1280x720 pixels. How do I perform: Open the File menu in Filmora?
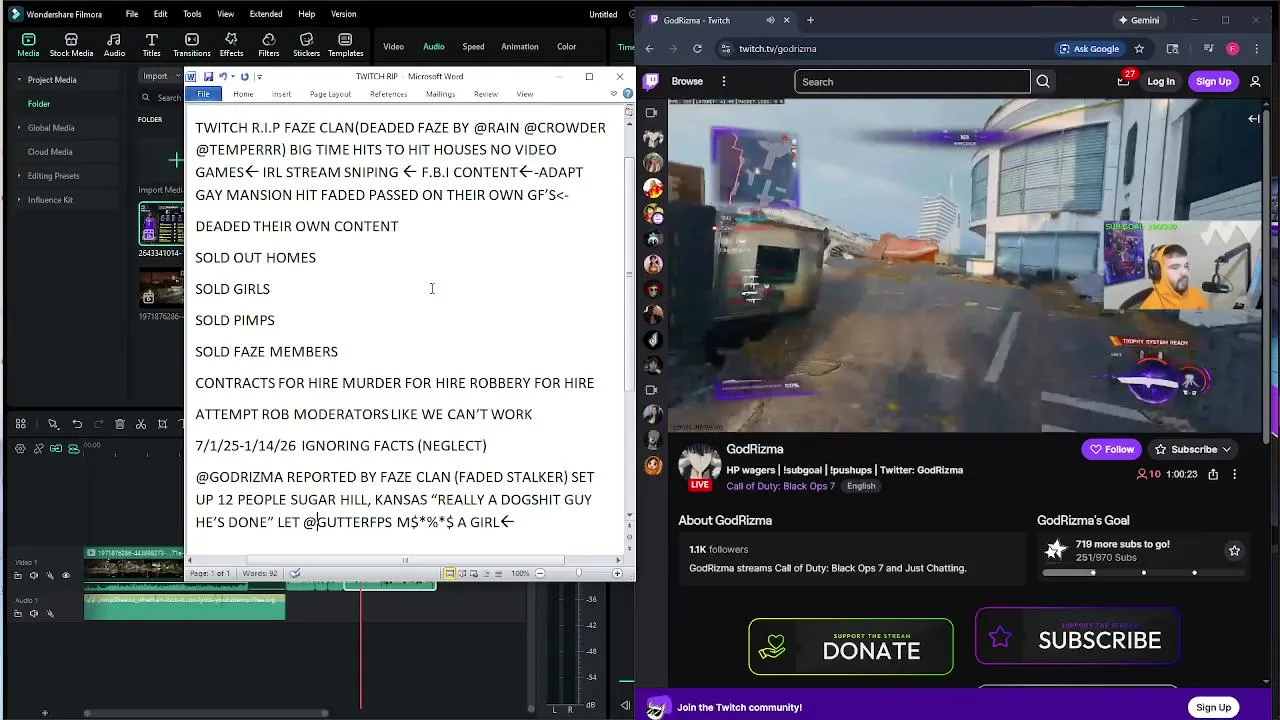point(132,14)
